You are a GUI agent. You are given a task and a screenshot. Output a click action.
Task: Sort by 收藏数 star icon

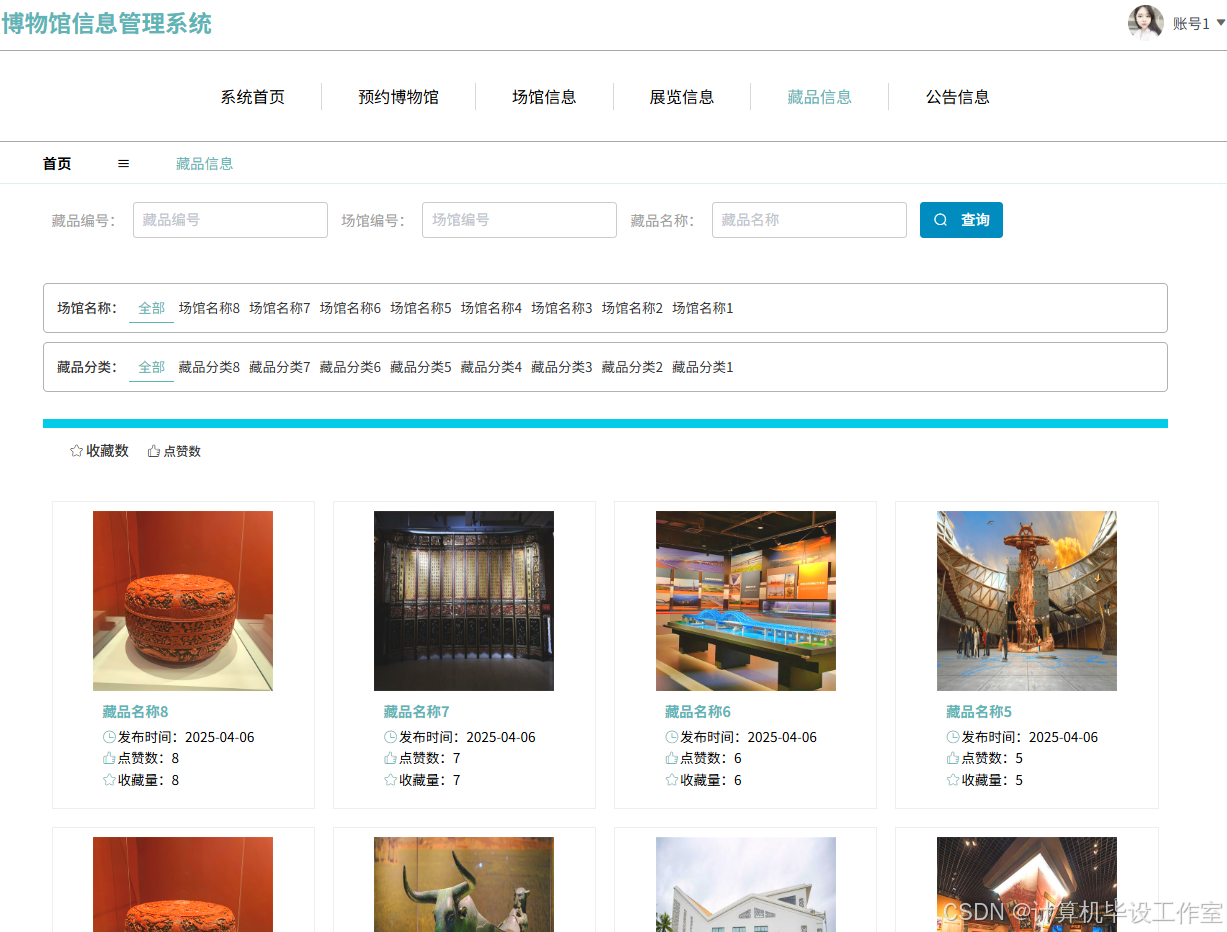tap(76, 451)
